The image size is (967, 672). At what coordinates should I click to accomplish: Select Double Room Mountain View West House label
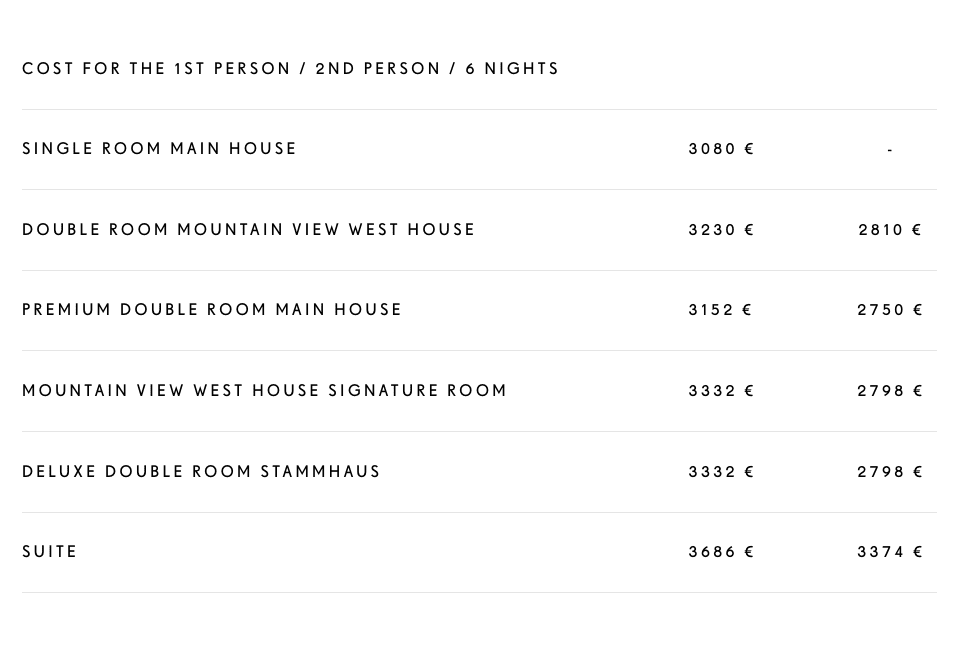pyautogui.click(x=249, y=229)
